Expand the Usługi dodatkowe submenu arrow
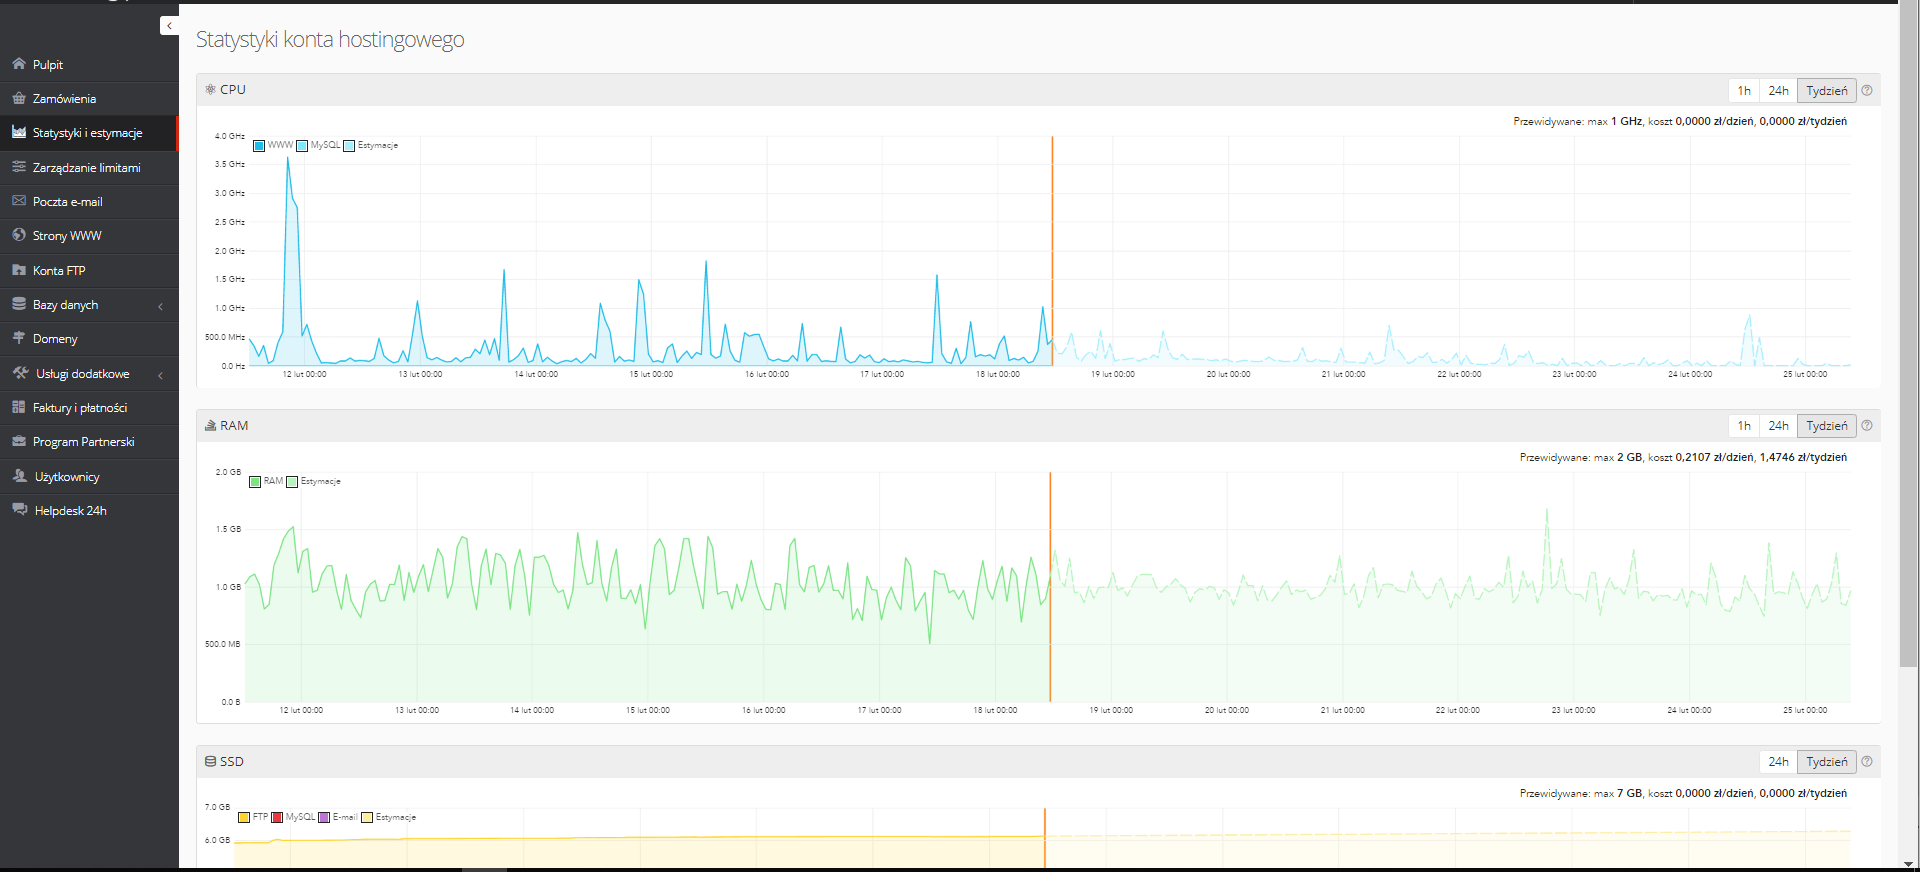The height and width of the screenshot is (872, 1920). pyautogui.click(x=160, y=375)
